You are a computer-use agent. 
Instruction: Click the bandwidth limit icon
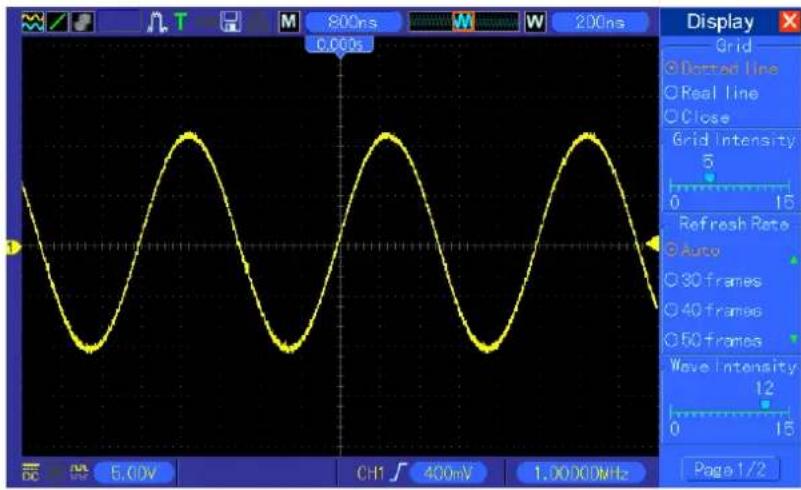point(79,473)
